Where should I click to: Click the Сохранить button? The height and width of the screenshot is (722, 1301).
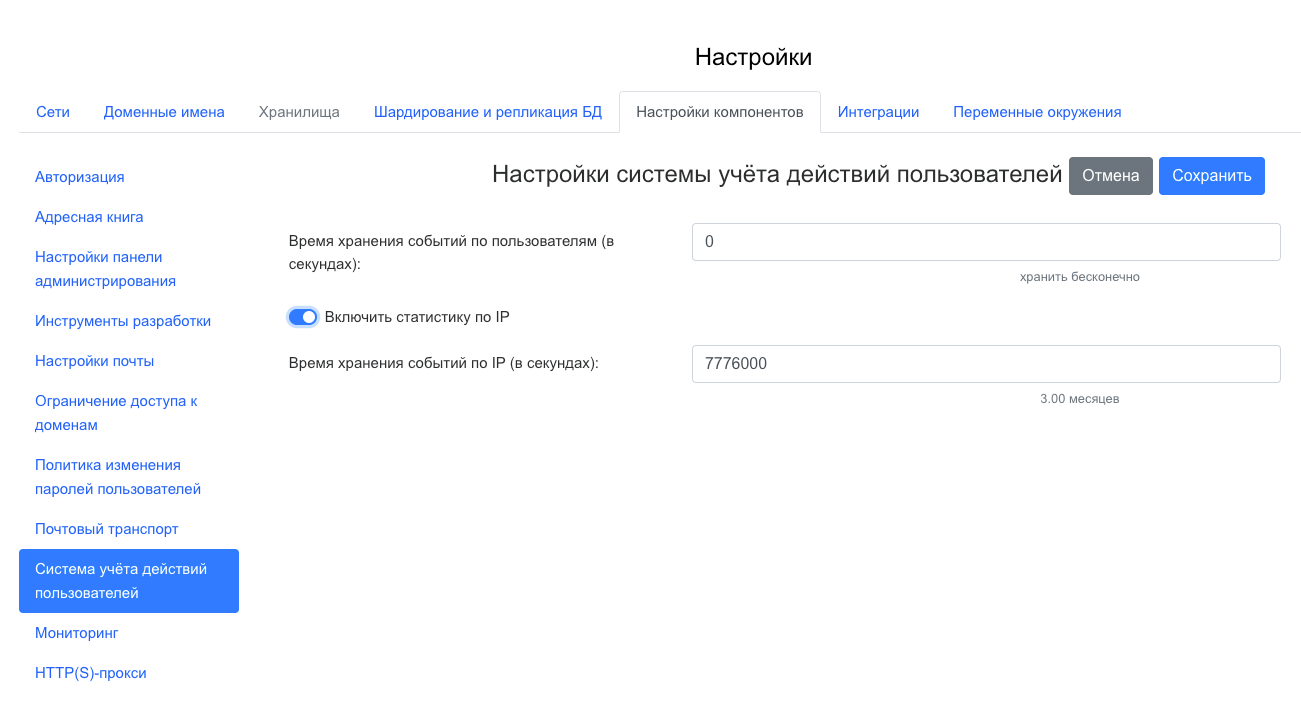tap(1211, 176)
